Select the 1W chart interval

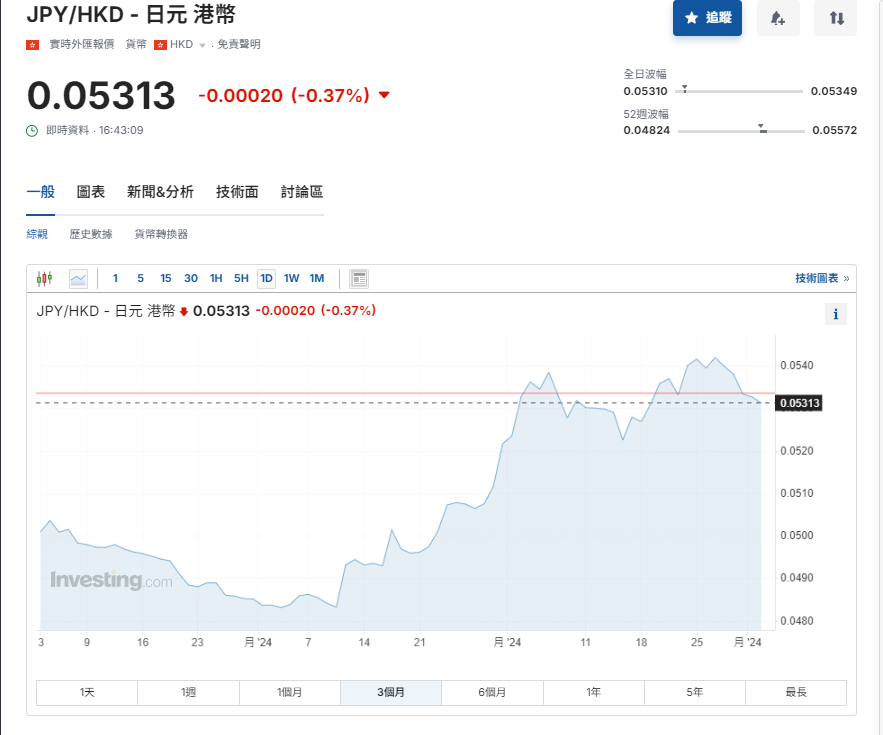click(x=291, y=278)
